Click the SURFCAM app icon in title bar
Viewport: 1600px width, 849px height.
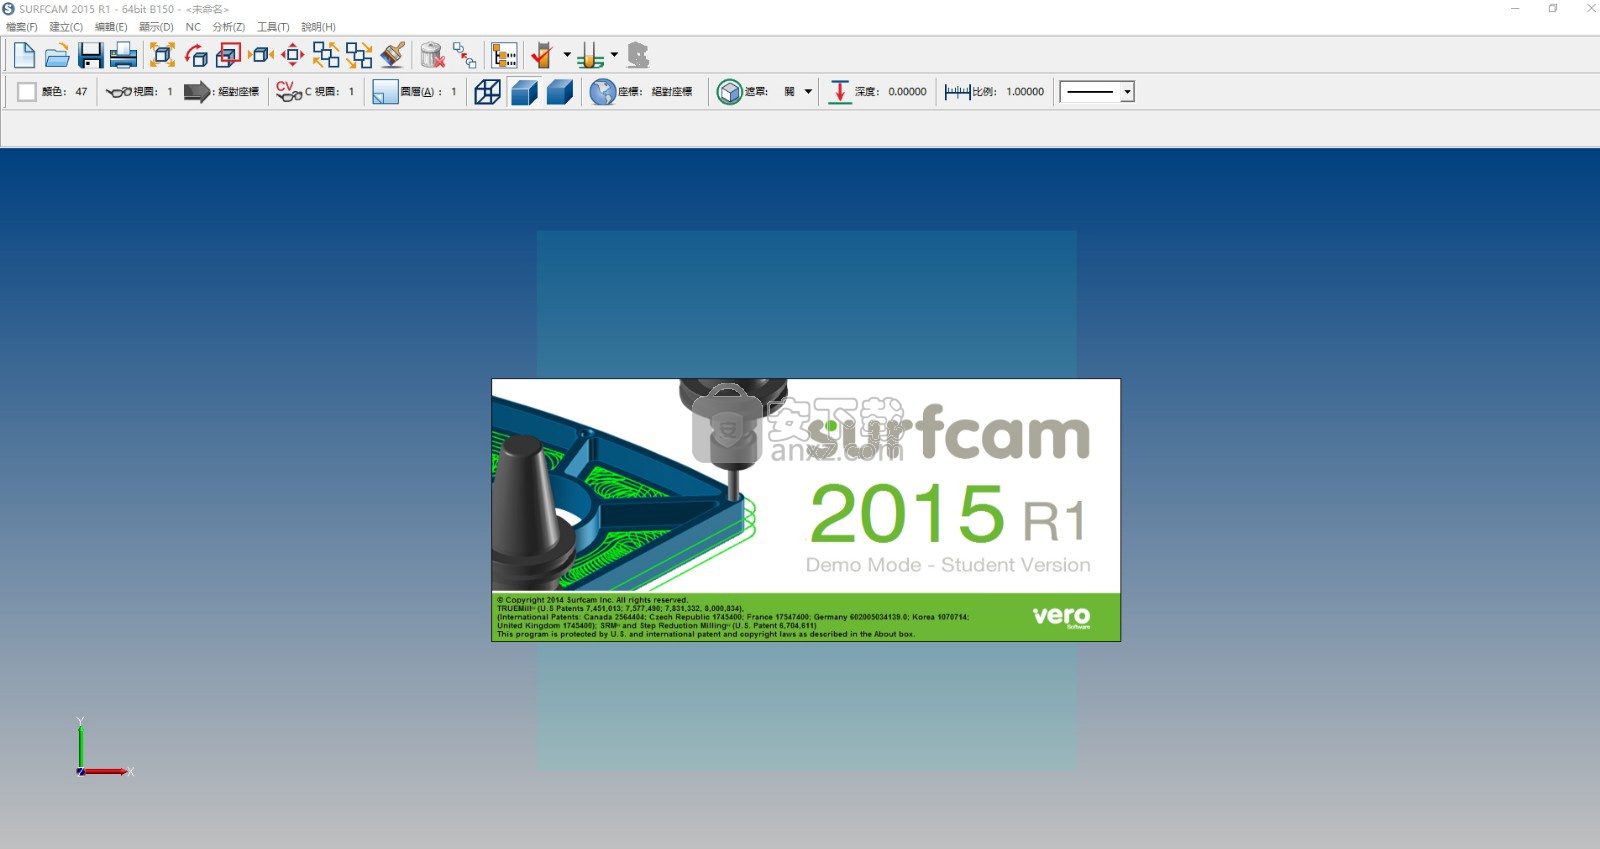click(9, 9)
